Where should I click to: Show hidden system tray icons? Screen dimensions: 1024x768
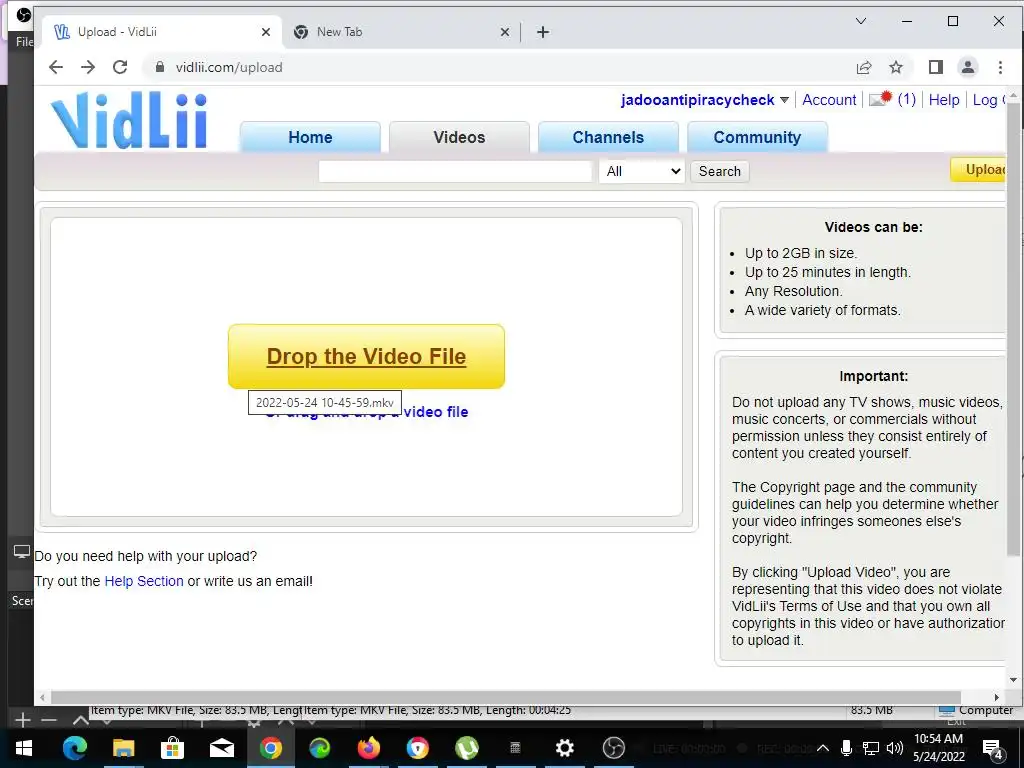point(823,748)
